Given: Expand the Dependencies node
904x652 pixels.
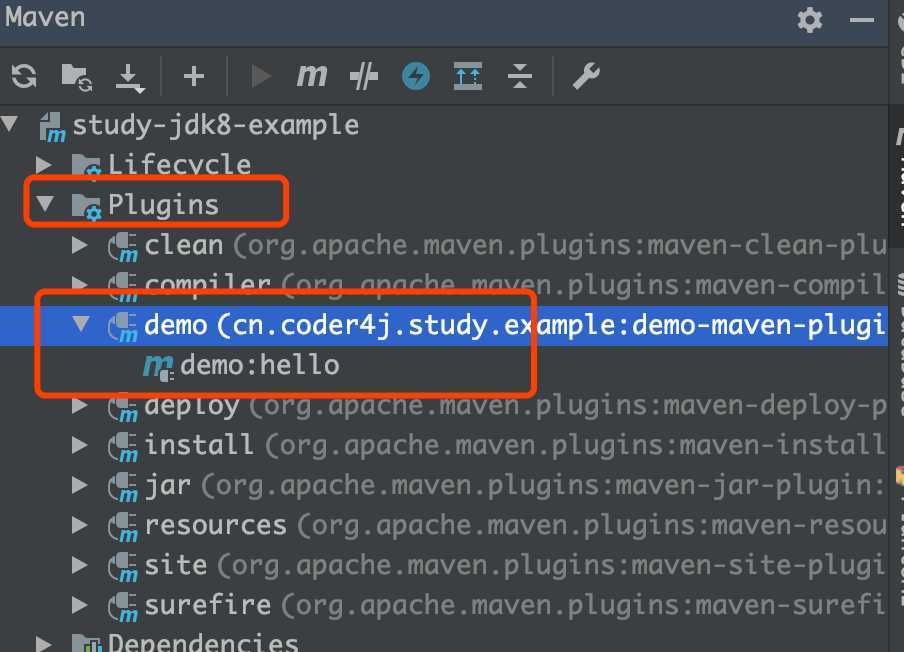Looking at the screenshot, I should pos(44,643).
